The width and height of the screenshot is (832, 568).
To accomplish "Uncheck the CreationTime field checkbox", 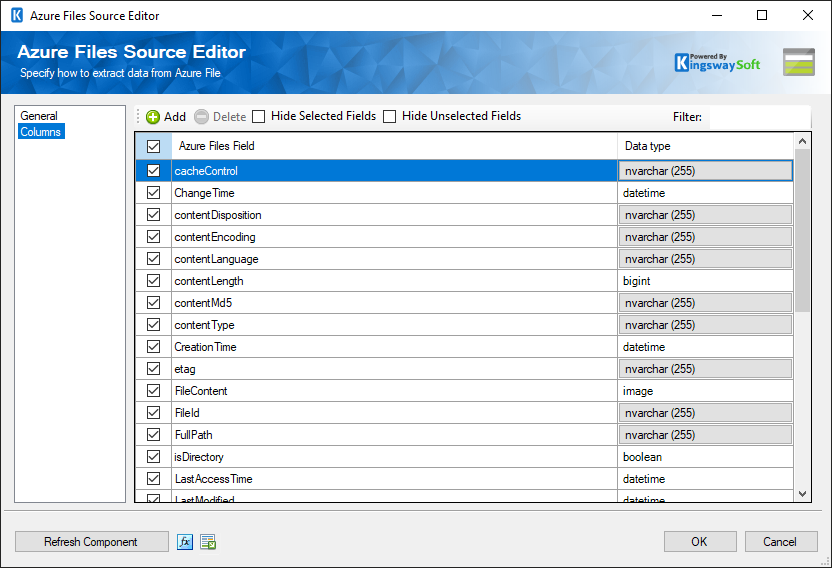I will (x=153, y=347).
